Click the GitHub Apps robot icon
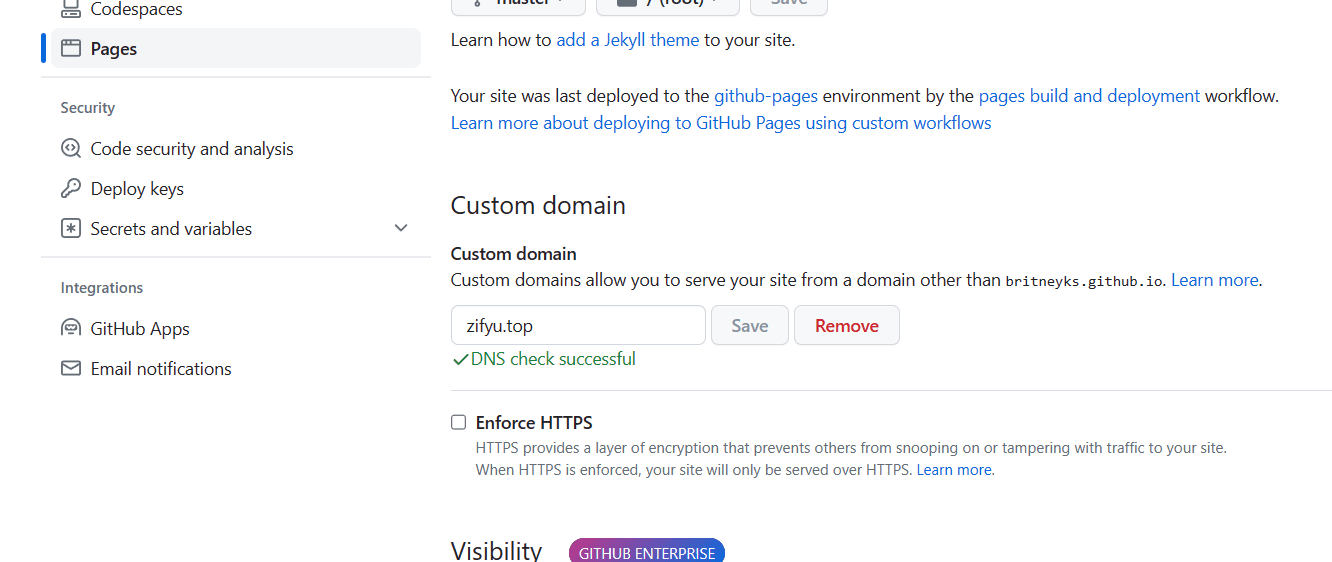The height and width of the screenshot is (562, 1332). 71,329
